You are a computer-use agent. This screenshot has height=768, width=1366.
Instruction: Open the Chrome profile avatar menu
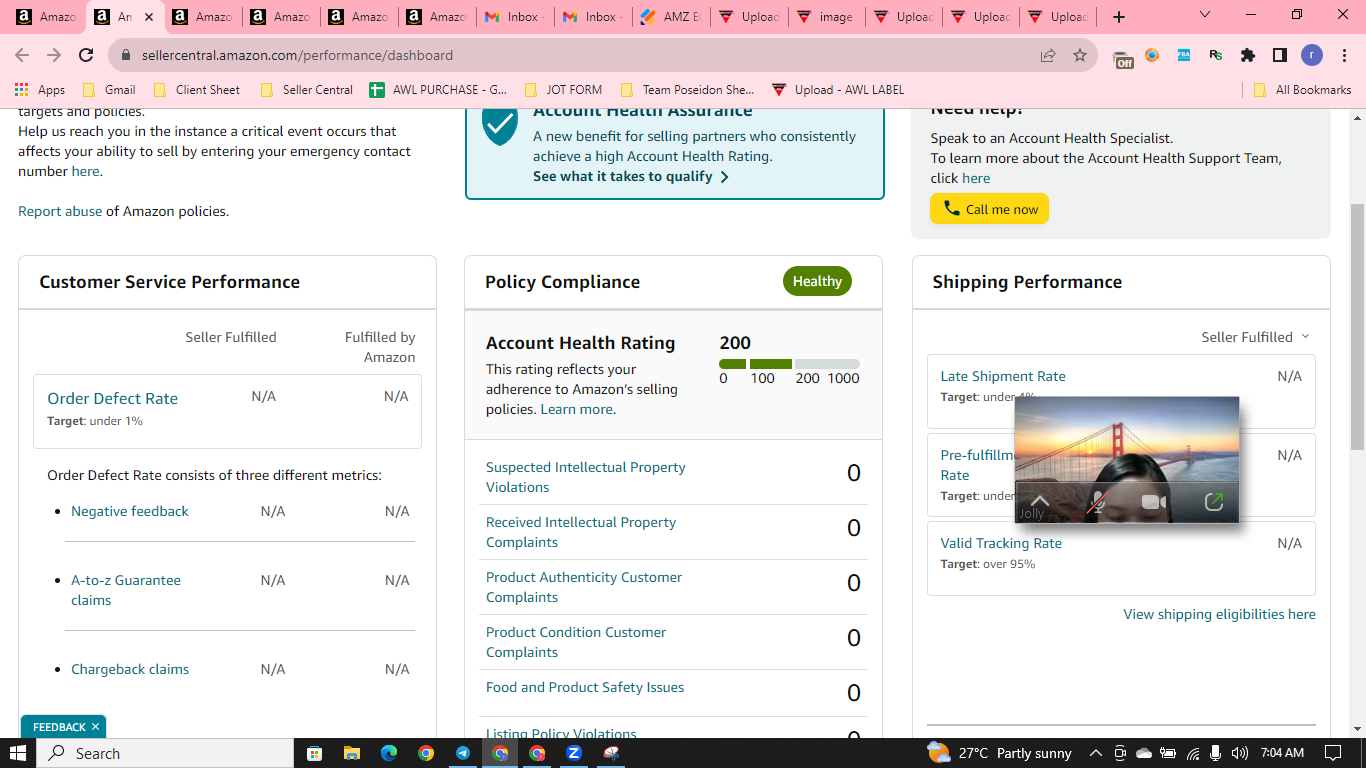[1312, 55]
